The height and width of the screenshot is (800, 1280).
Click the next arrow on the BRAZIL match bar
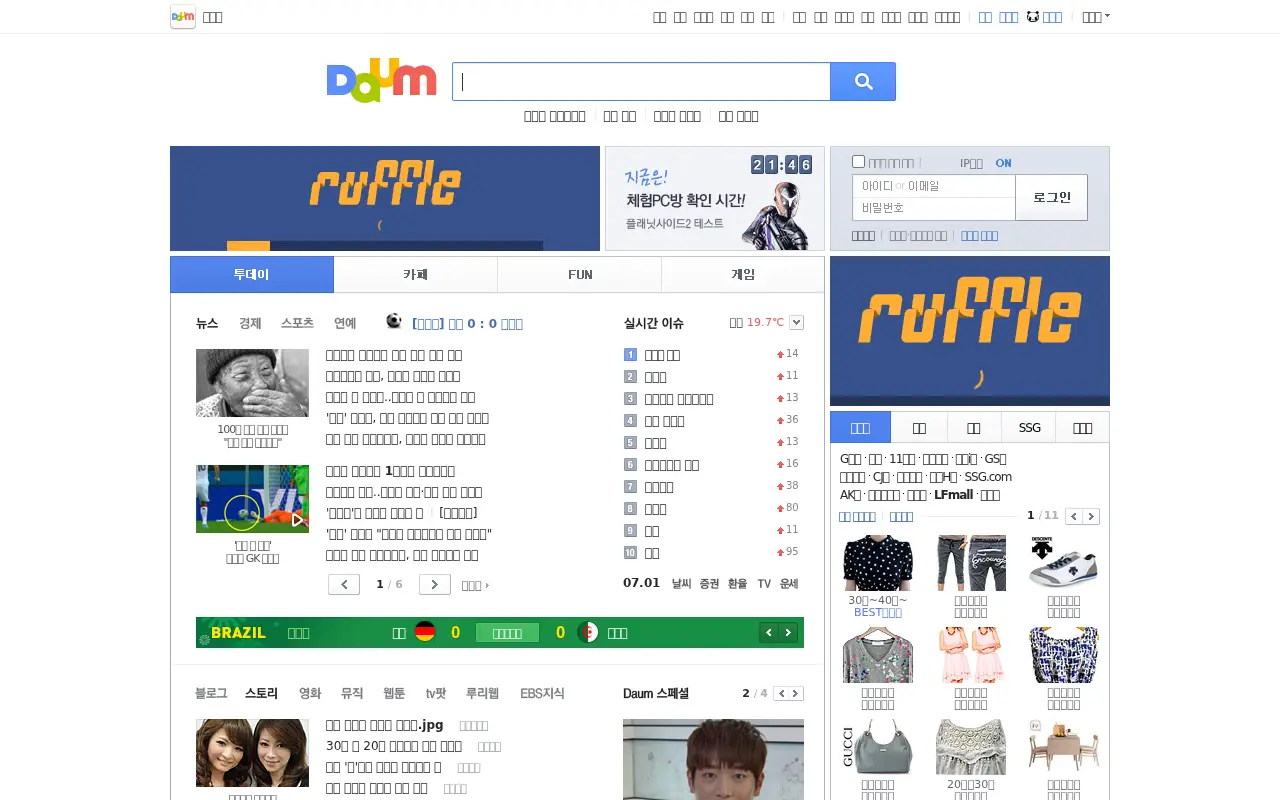click(788, 632)
